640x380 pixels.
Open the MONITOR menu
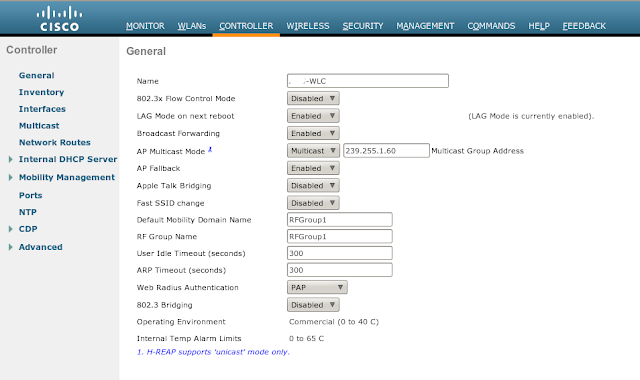[x=145, y=26]
